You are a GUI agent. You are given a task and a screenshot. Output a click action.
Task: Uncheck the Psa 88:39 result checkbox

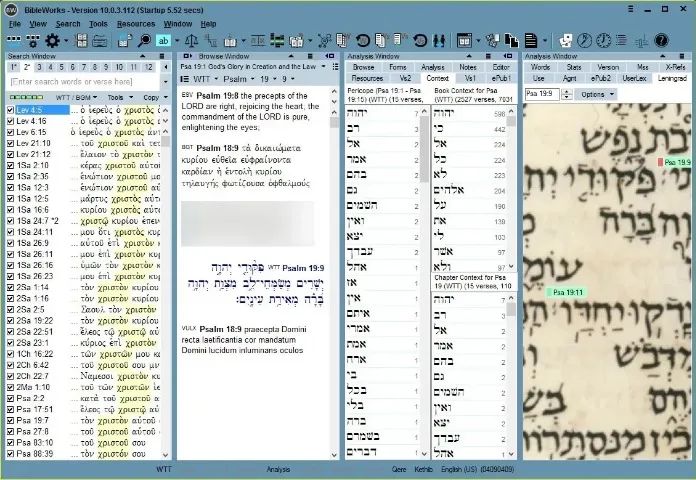pyautogui.click(x=10, y=454)
